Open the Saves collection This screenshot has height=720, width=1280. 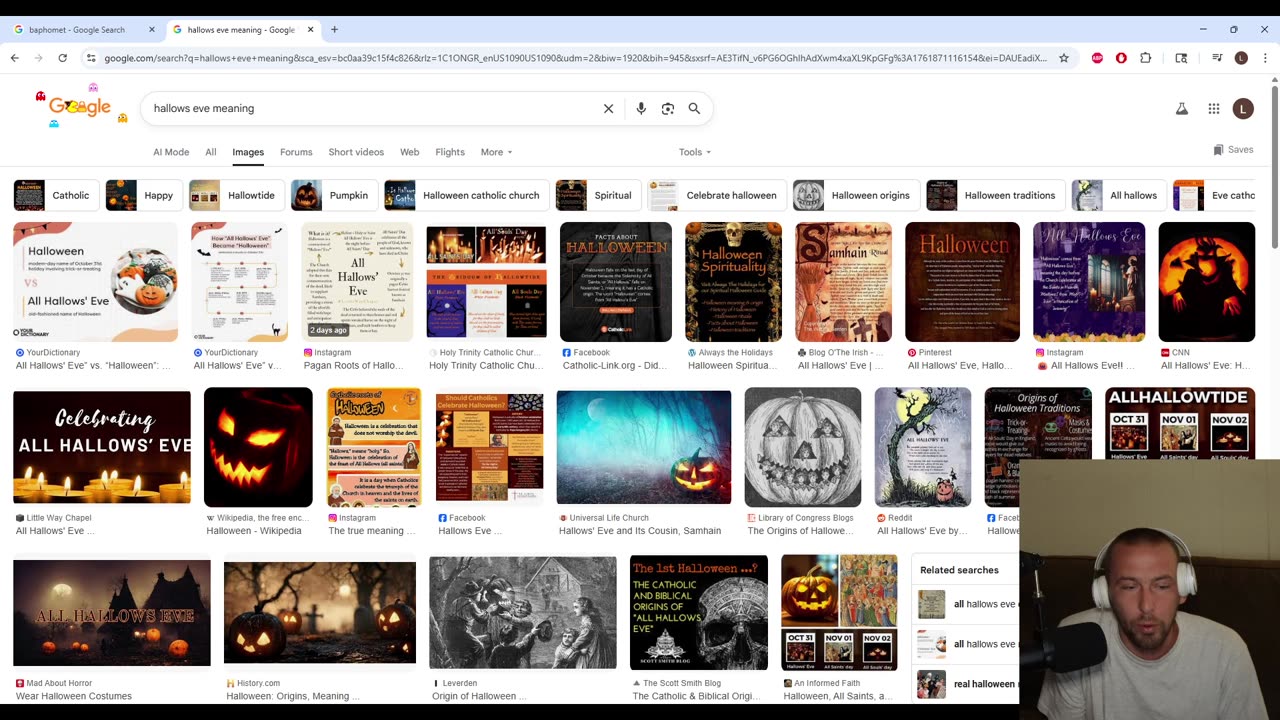click(1232, 150)
